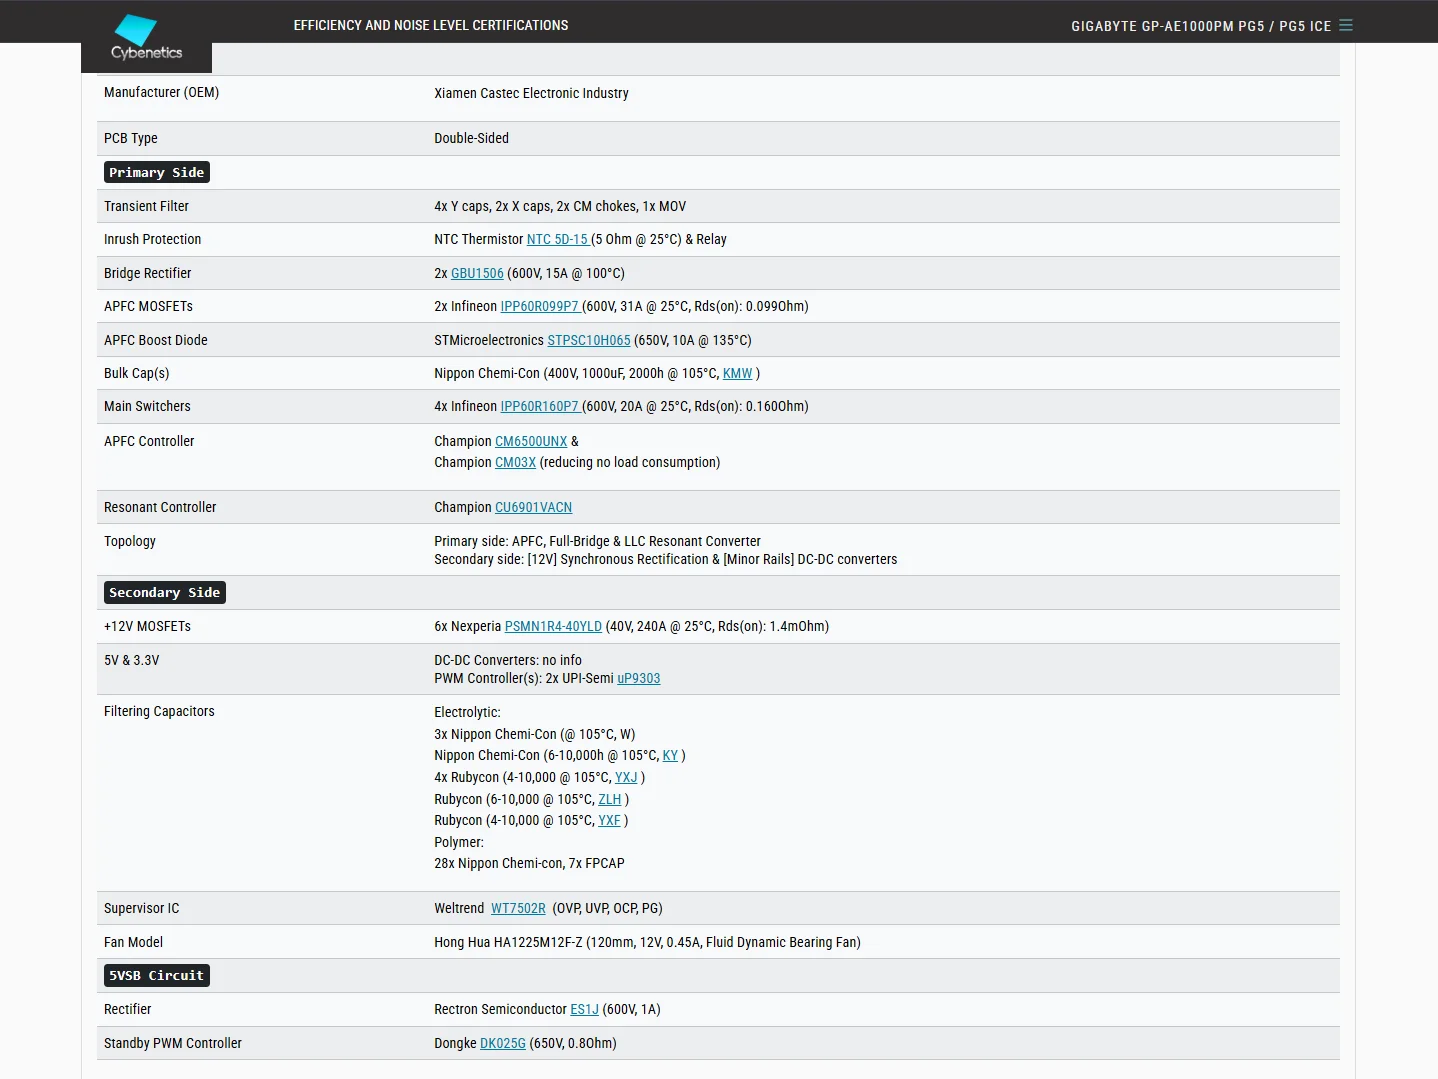Click the 'Inrush Protection' row label
Viewport: 1438px width, 1079px height.
click(x=152, y=239)
